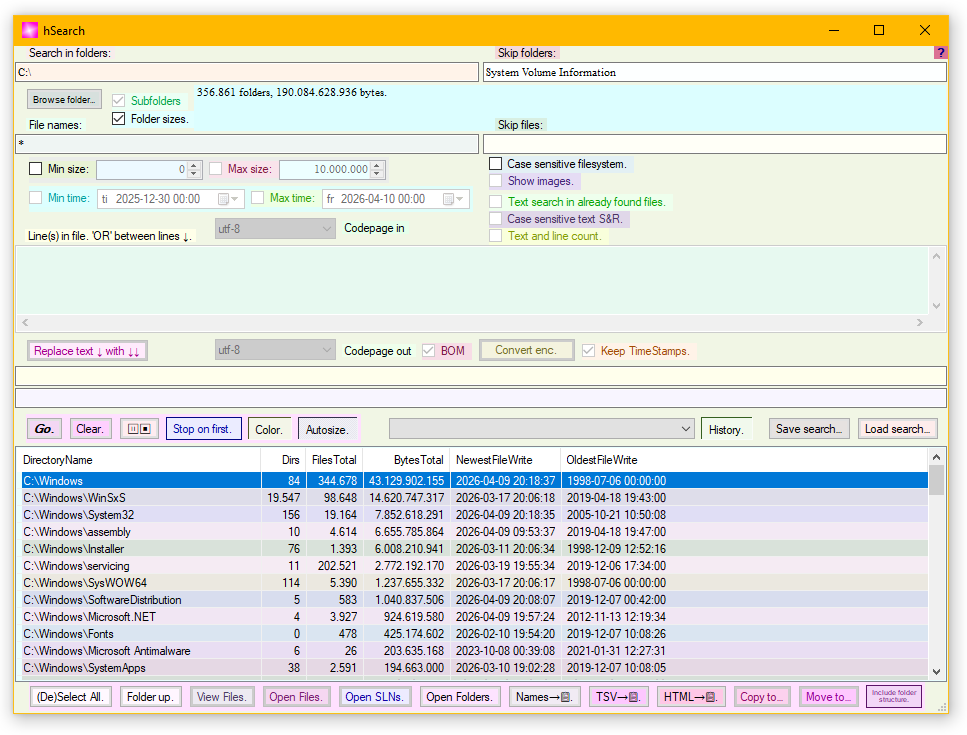Click the Open SLNs button
The height and width of the screenshot is (735, 967).
coord(375,697)
